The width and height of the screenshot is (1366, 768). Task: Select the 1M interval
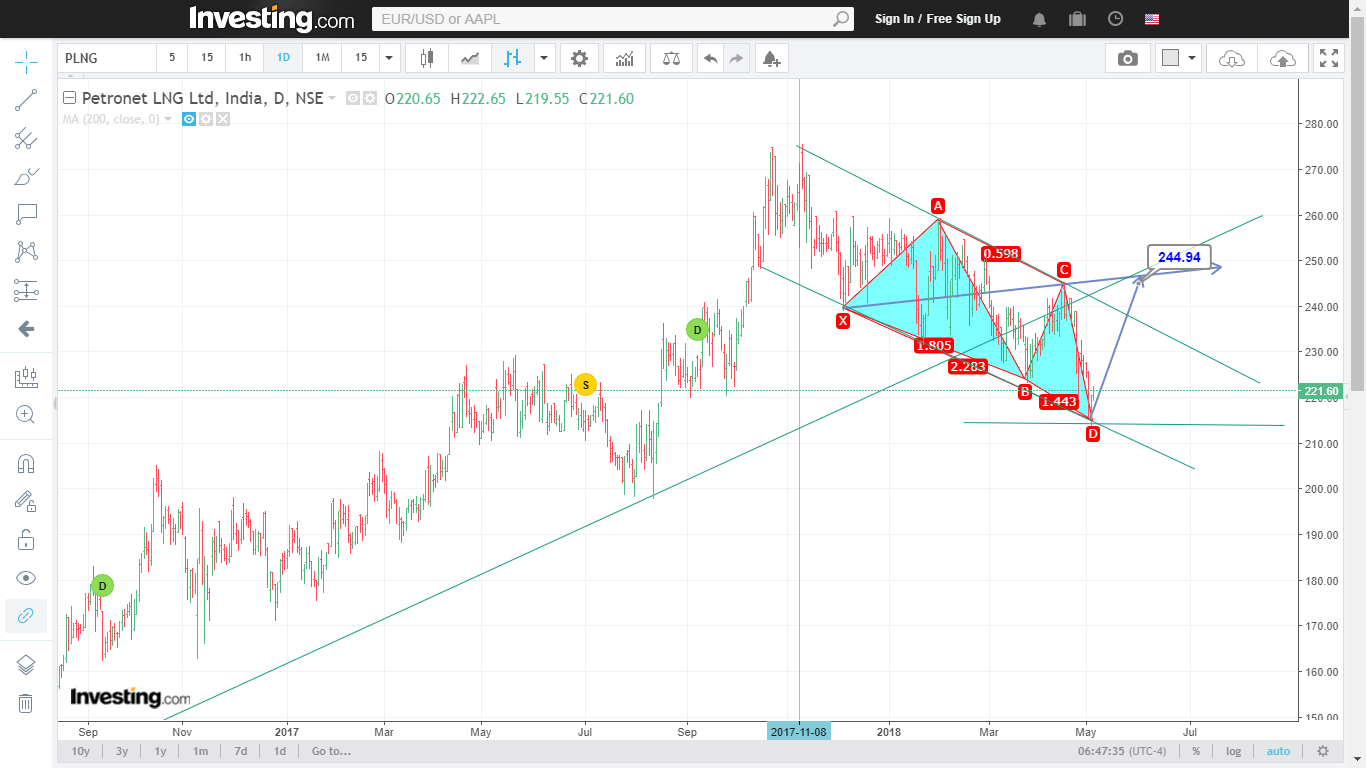tap(322, 58)
